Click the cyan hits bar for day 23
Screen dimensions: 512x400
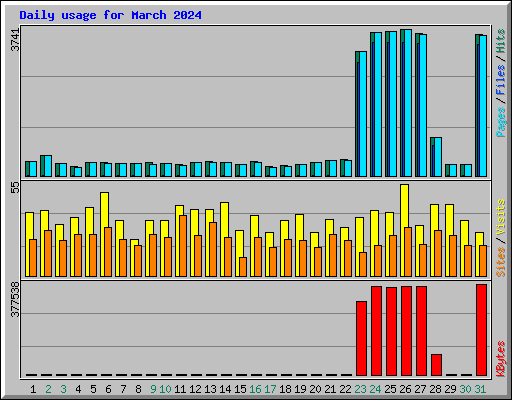363,114
